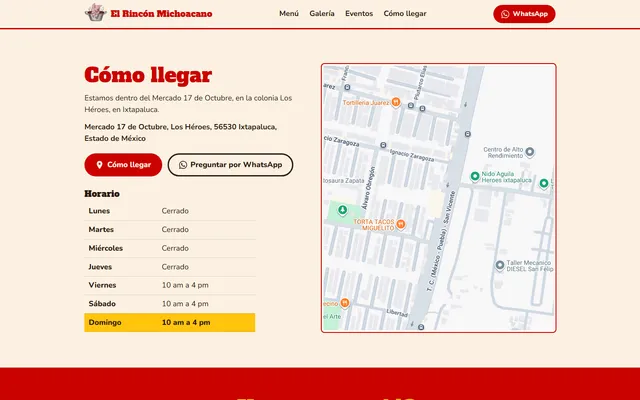The height and width of the screenshot is (400, 640).
Task: Click the Horario heading
Action: pyautogui.click(x=102, y=193)
